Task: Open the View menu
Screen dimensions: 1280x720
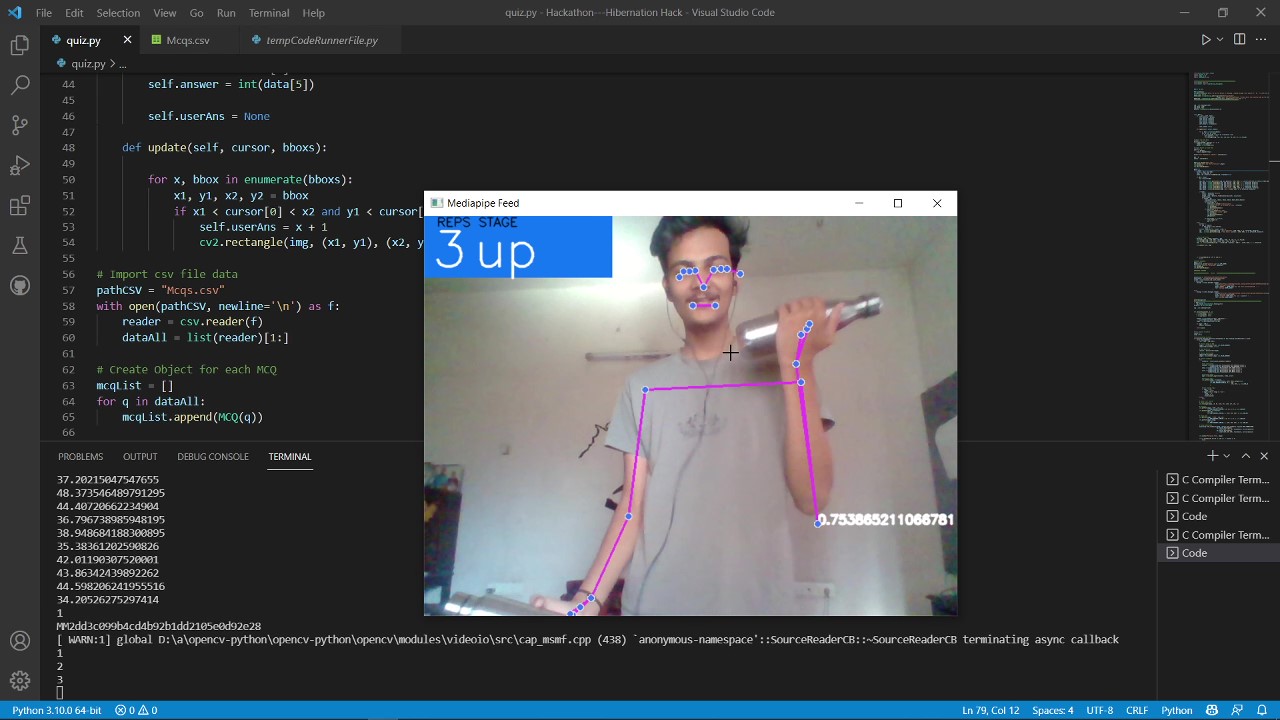Action: [x=165, y=13]
